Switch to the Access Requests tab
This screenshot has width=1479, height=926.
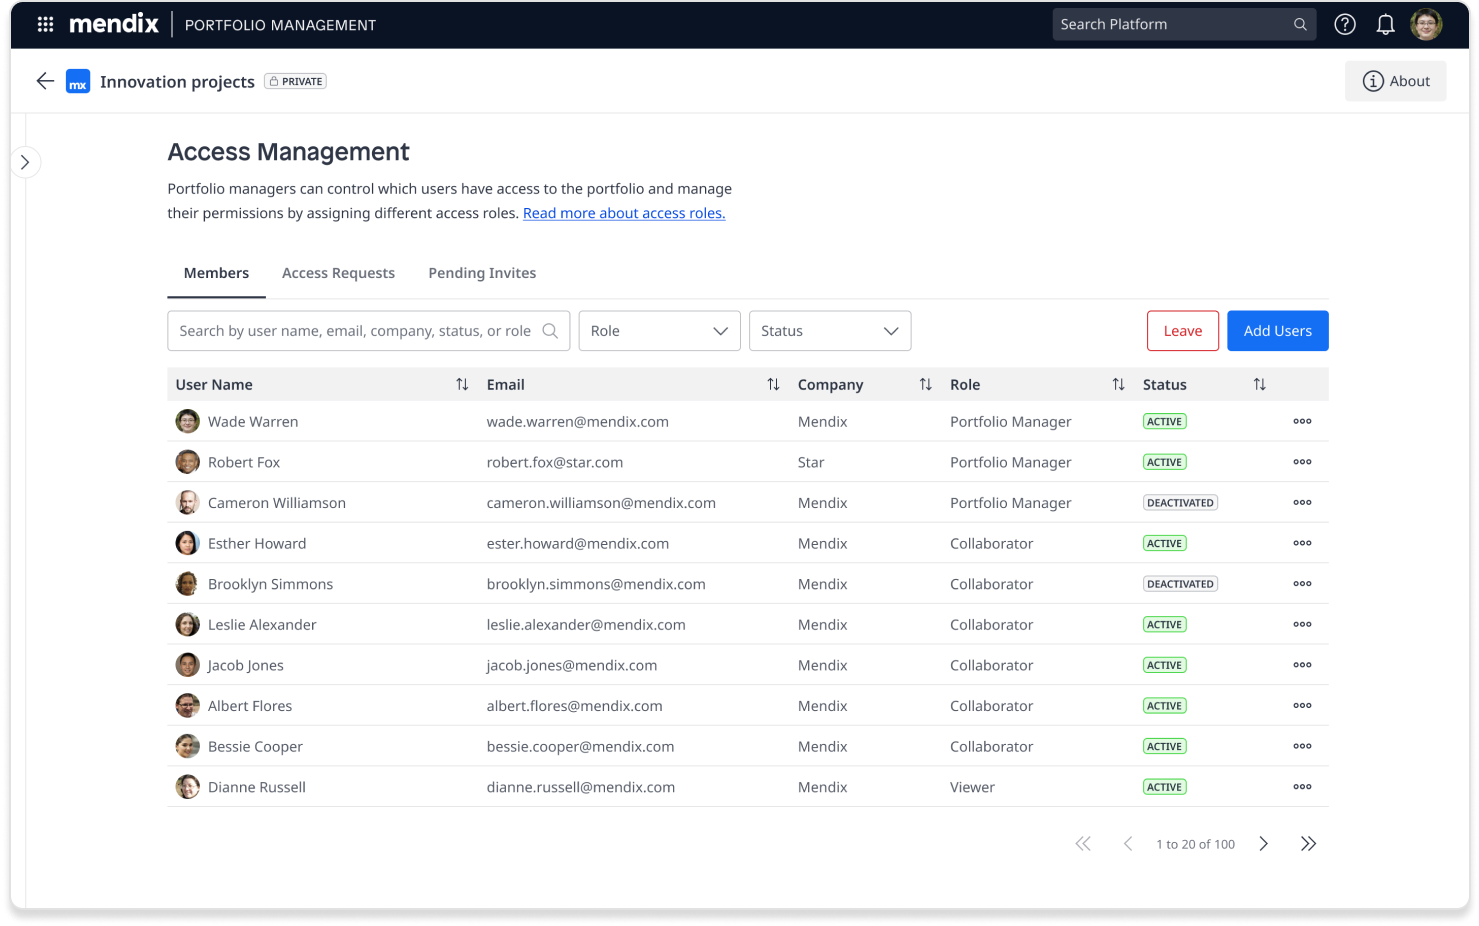tap(338, 273)
